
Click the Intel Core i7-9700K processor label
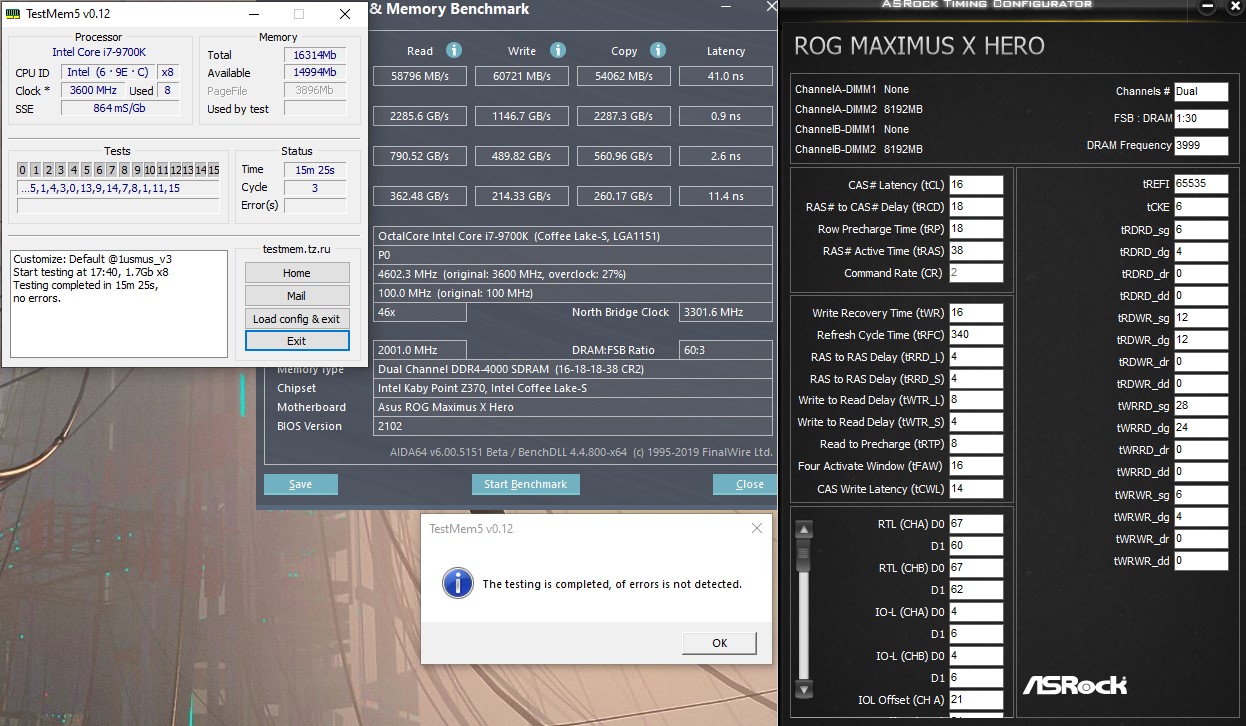point(99,52)
